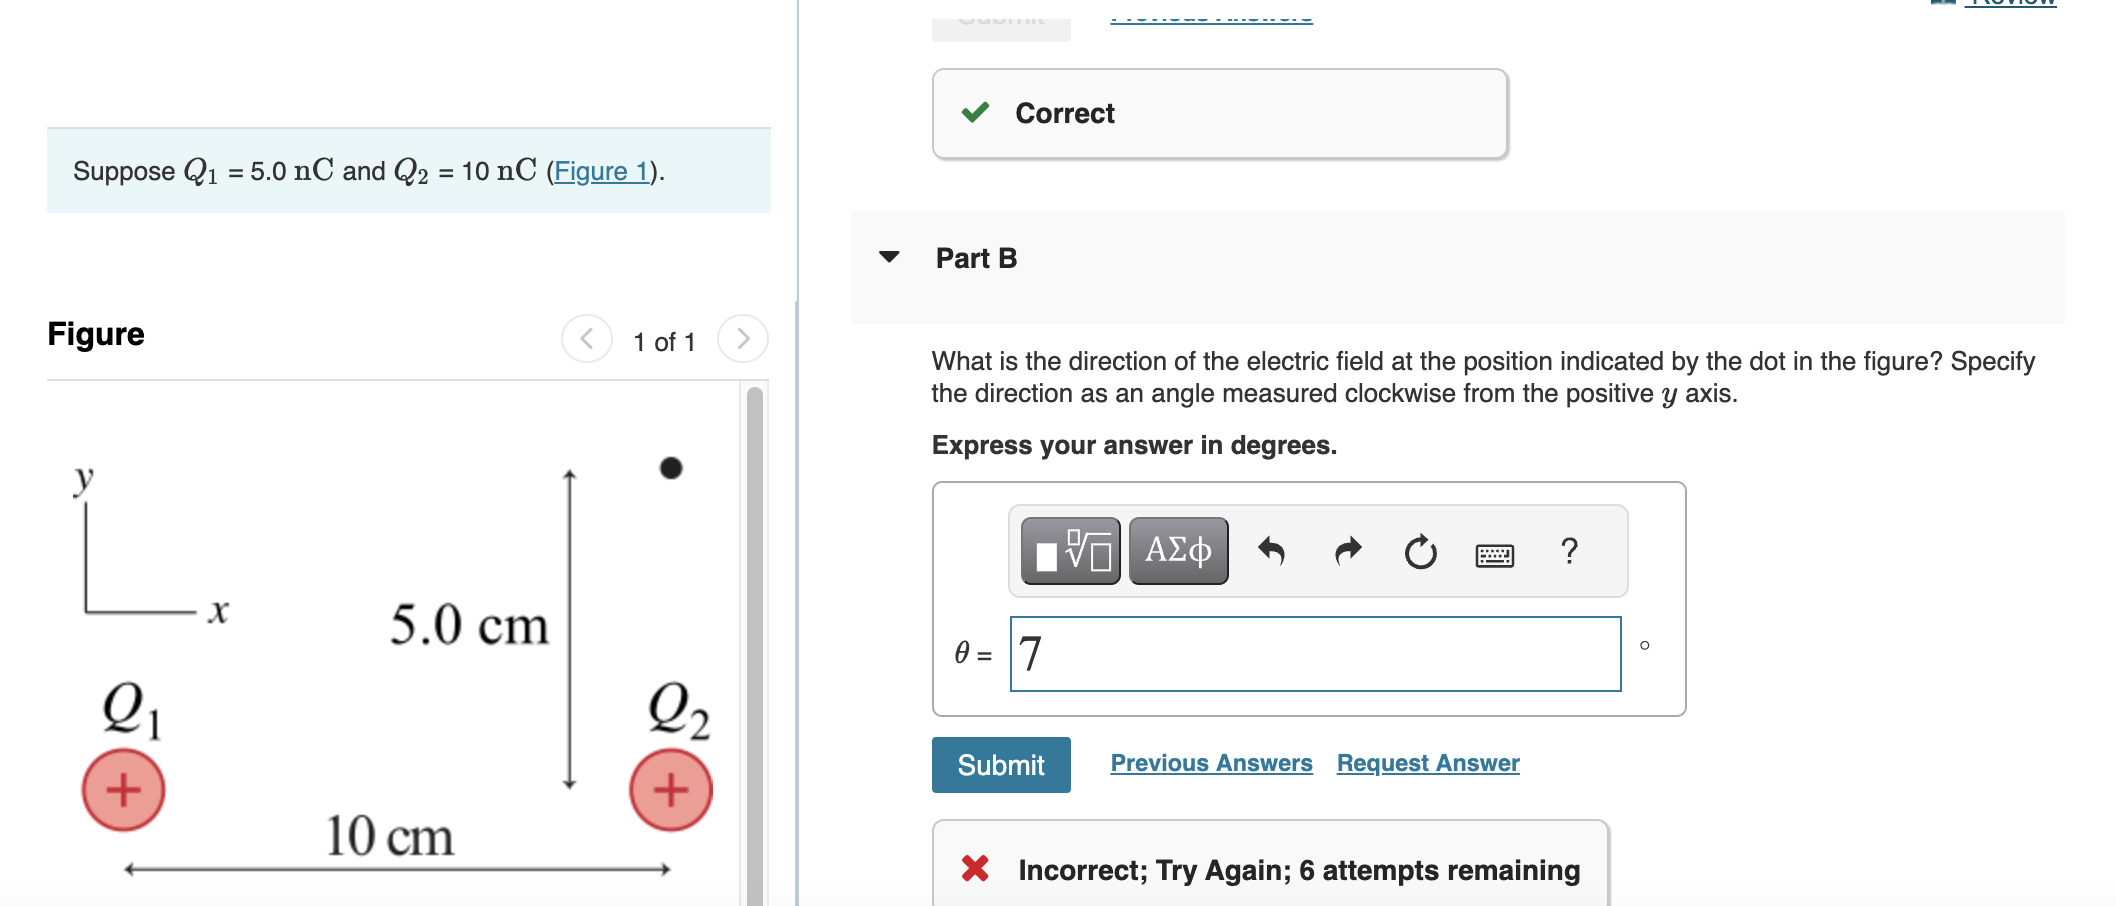
Task: Open the equation template formatting icon
Action: (1069, 551)
